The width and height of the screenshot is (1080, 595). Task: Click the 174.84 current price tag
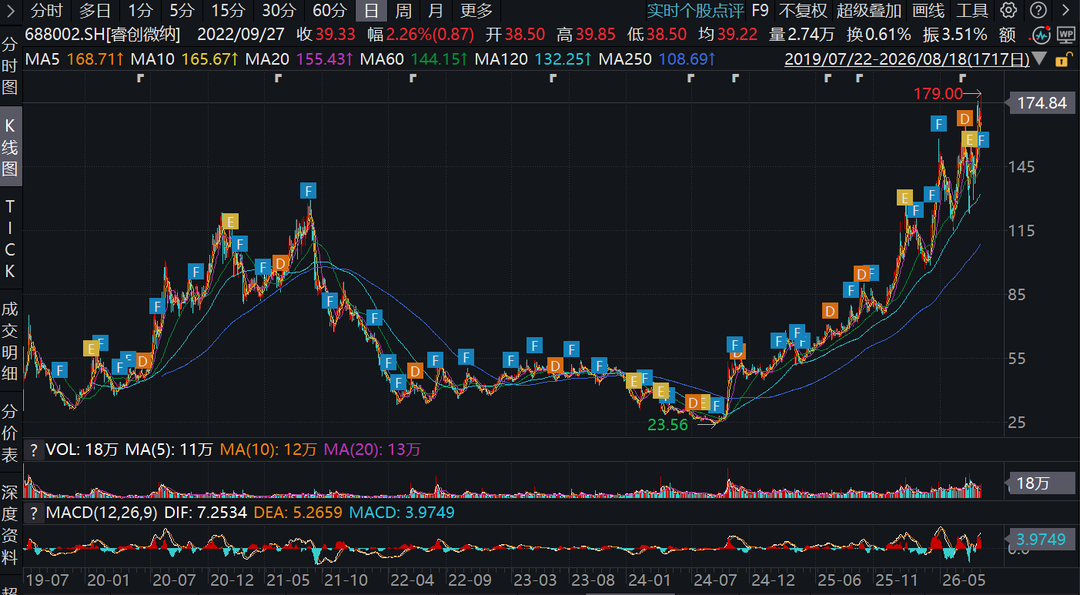coord(1042,103)
